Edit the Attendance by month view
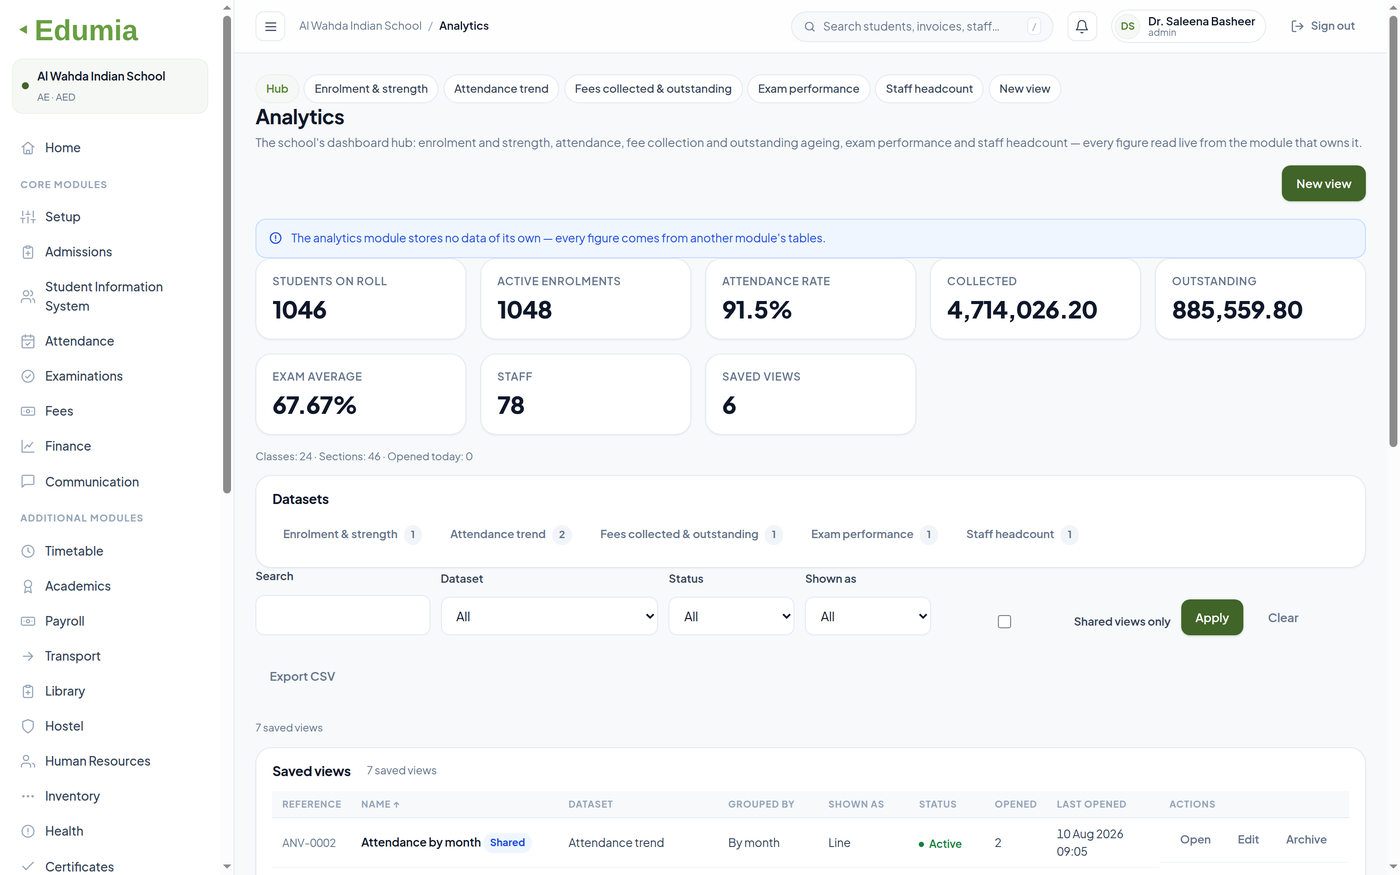The height and width of the screenshot is (875, 1400). click(1248, 840)
